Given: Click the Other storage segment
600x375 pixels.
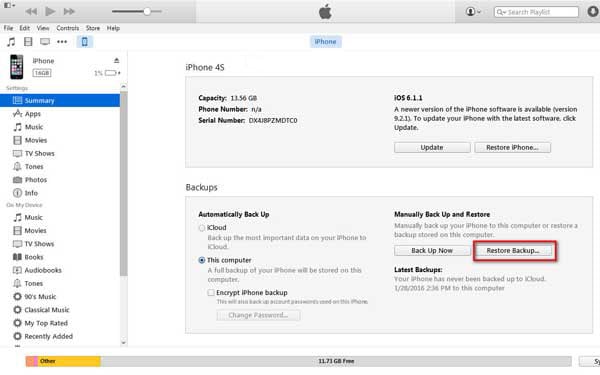Looking at the screenshot, I should click(x=69, y=361).
